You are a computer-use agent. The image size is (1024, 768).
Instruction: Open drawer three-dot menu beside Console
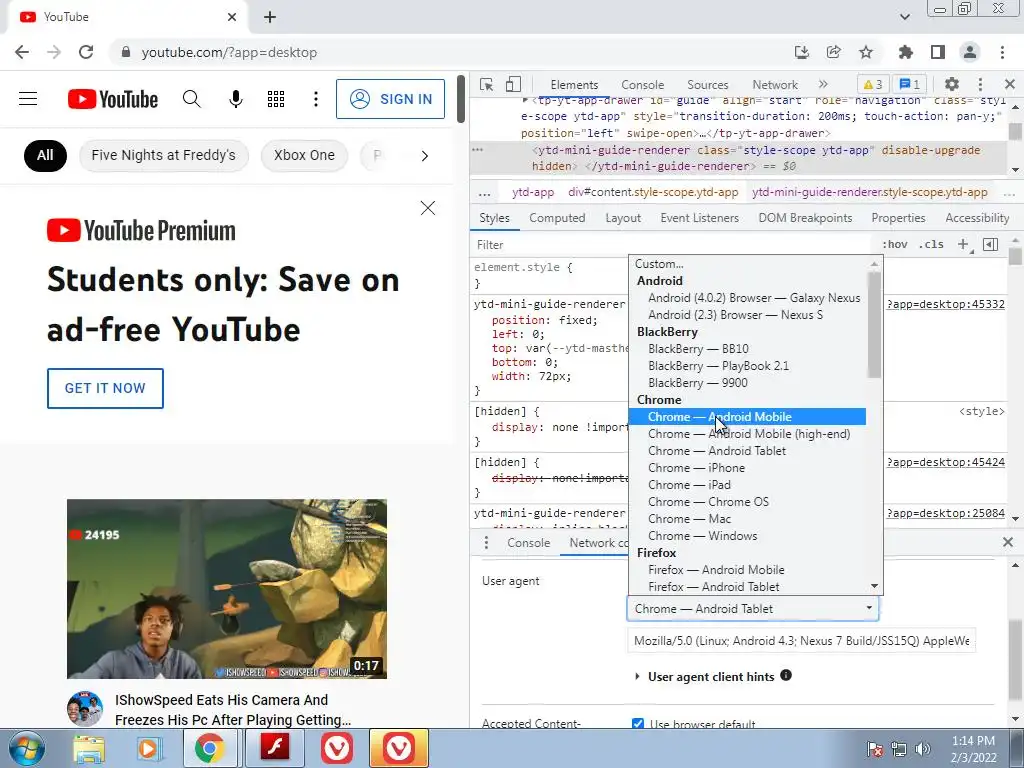486,543
